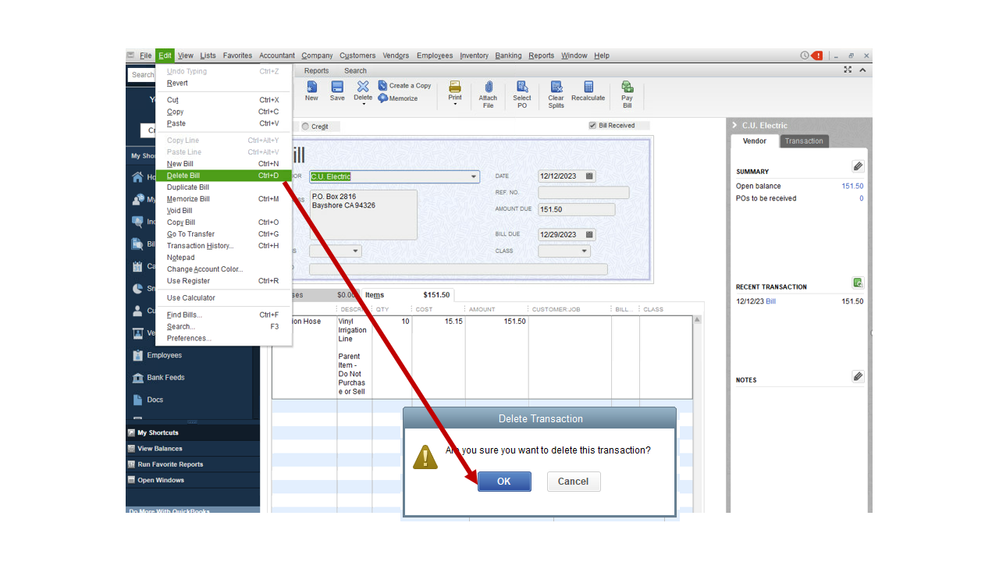The height and width of the screenshot is (562, 999).
Task: Switch to the Transaction tab
Action: pyautogui.click(x=803, y=141)
